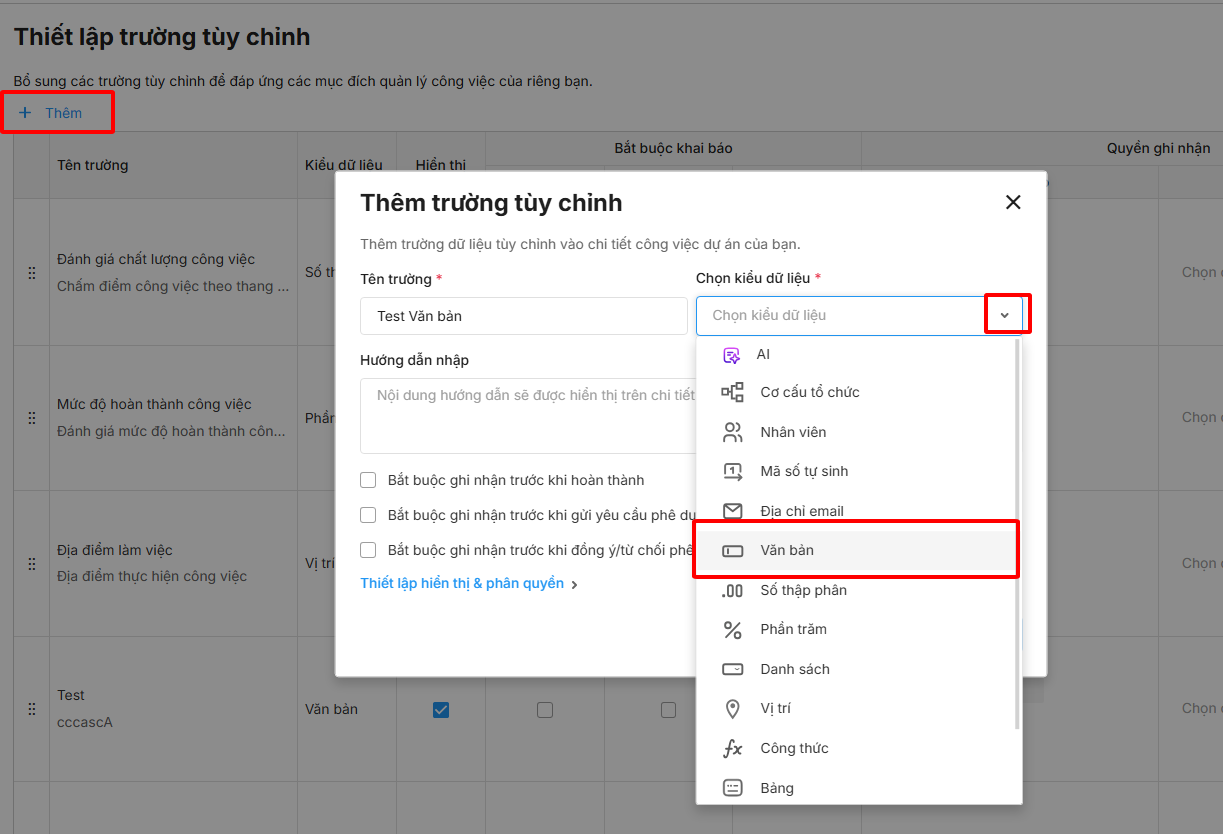The width and height of the screenshot is (1223, 834).
Task: Click the location pin icon for Vị trí
Action: [732, 708]
